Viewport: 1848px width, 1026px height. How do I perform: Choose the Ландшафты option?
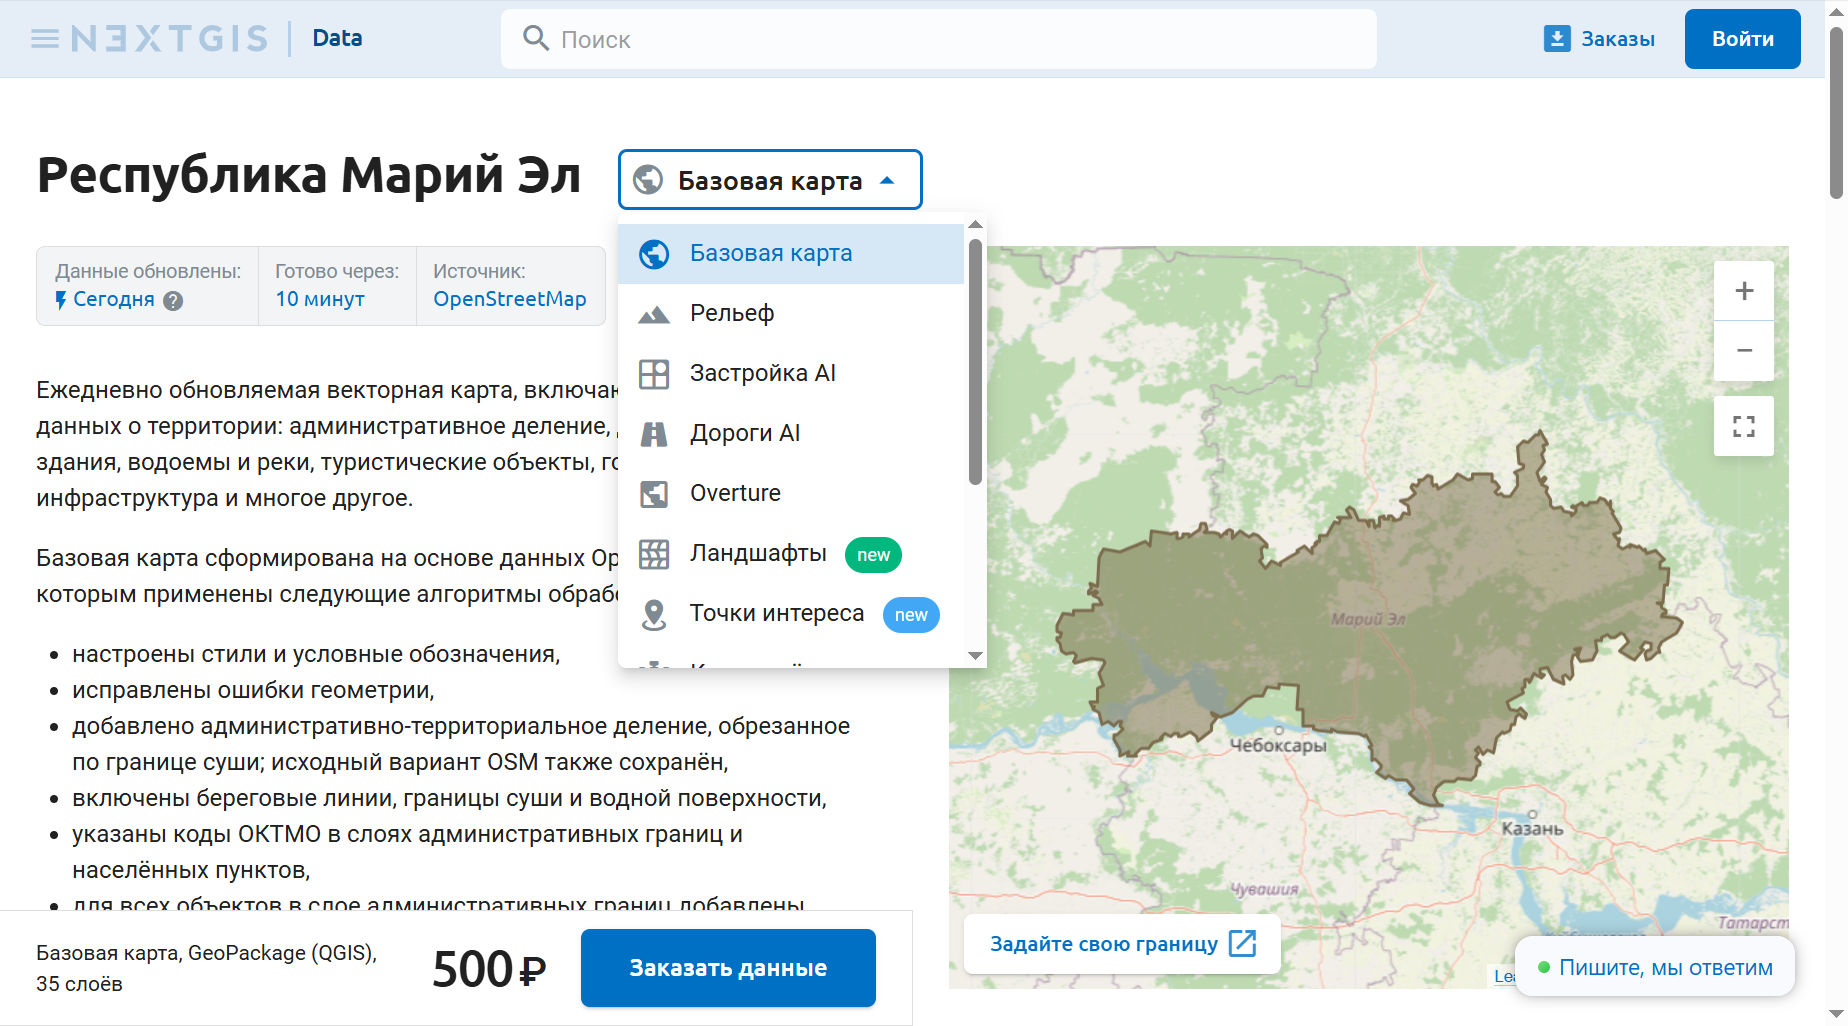click(791, 554)
